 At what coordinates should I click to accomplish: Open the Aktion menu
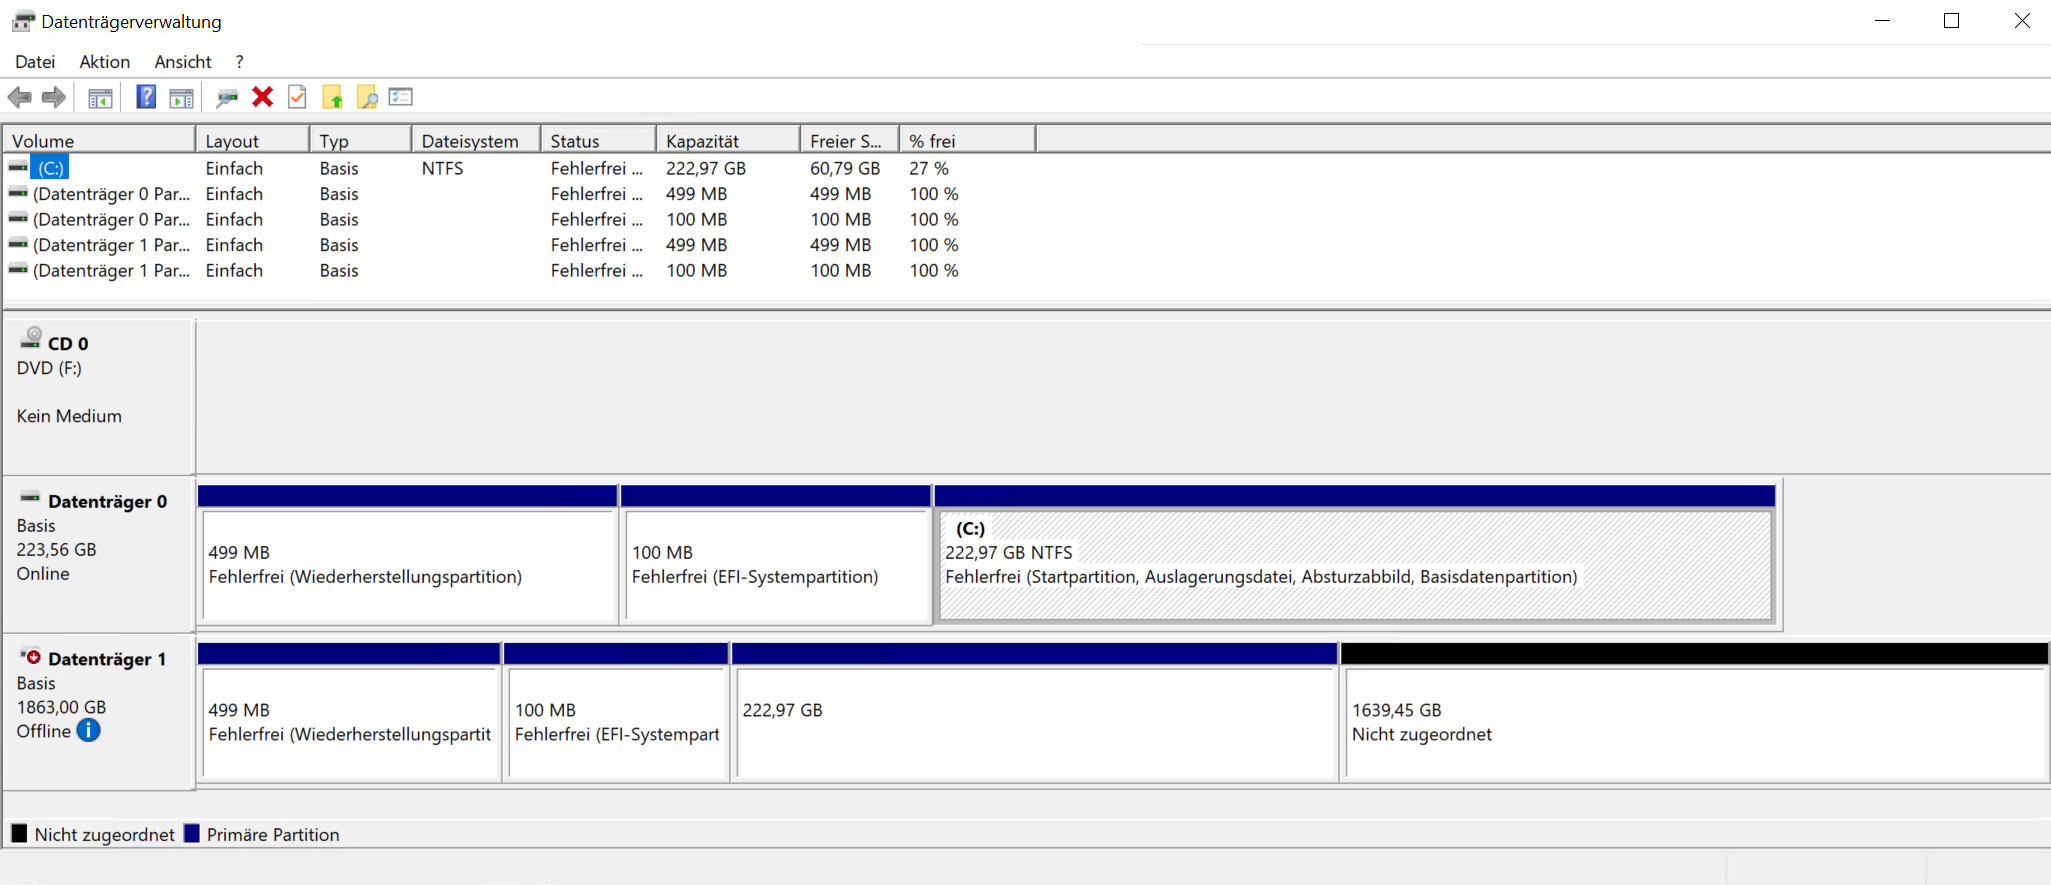[x=105, y=62]
